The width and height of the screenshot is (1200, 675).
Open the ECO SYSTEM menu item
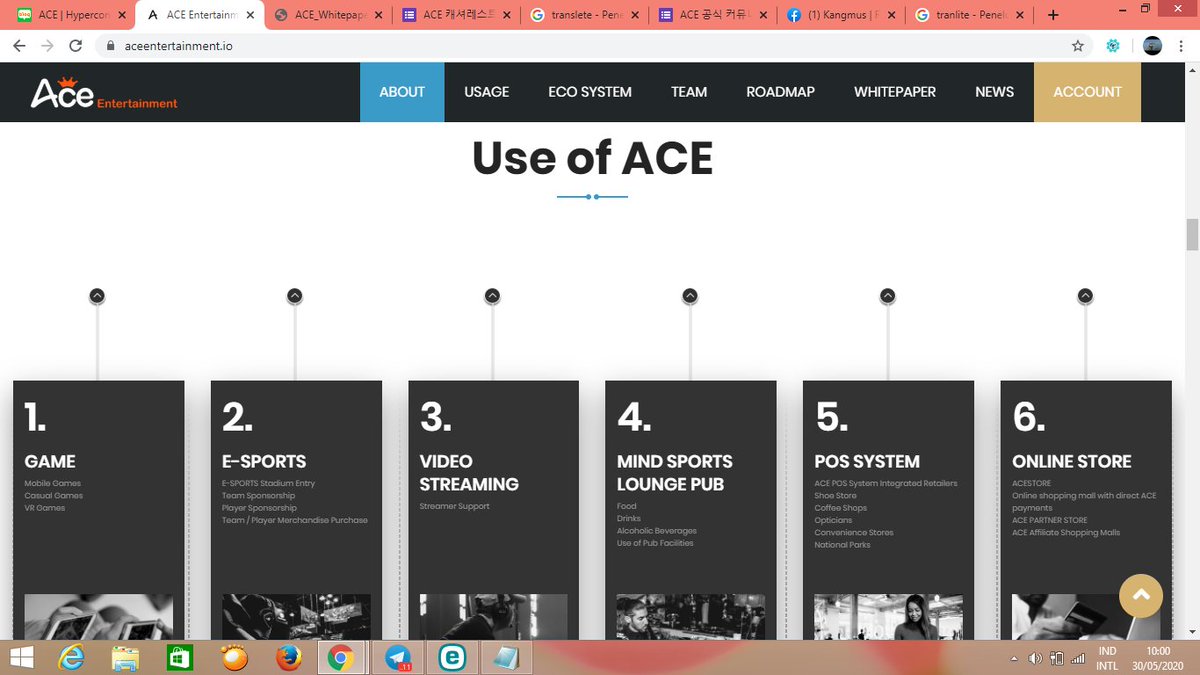coord(590,92)
